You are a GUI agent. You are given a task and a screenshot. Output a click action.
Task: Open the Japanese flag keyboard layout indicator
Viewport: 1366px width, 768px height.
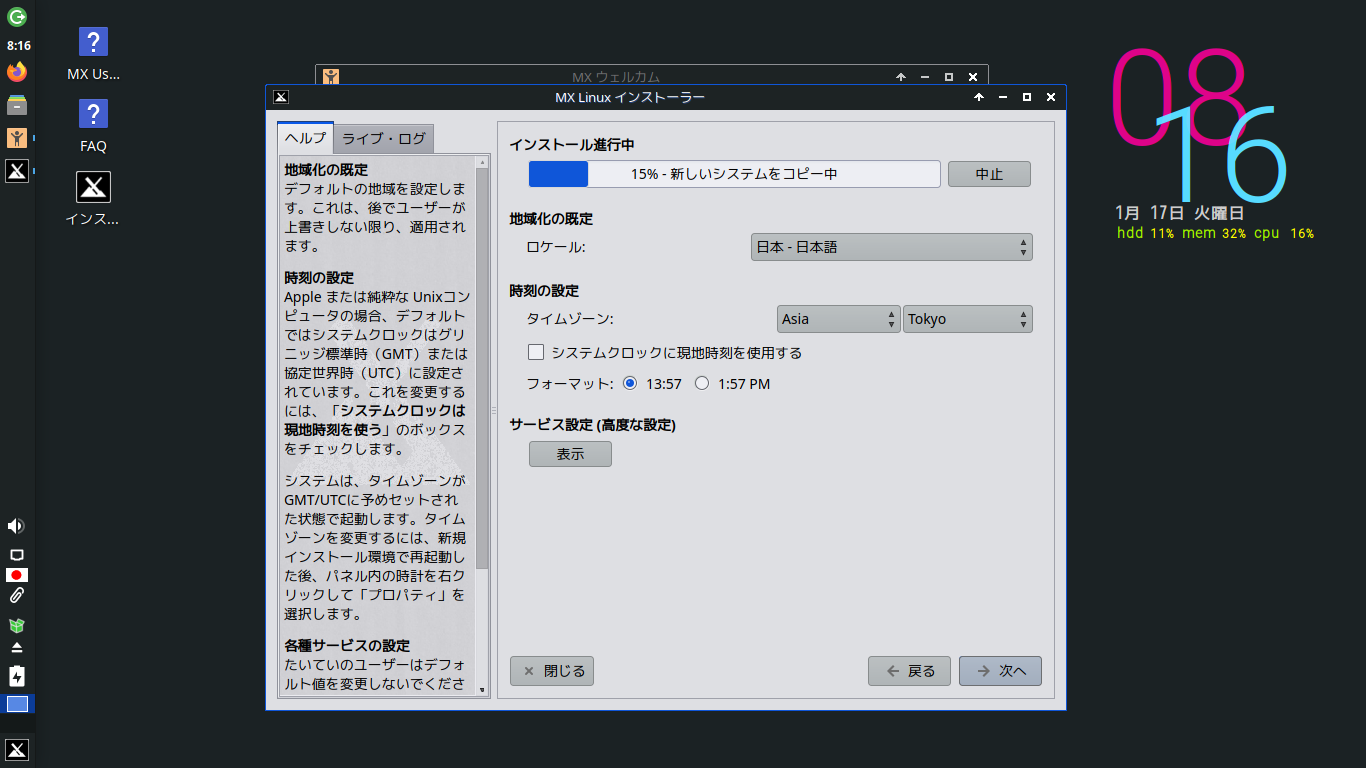pos(16,575)
